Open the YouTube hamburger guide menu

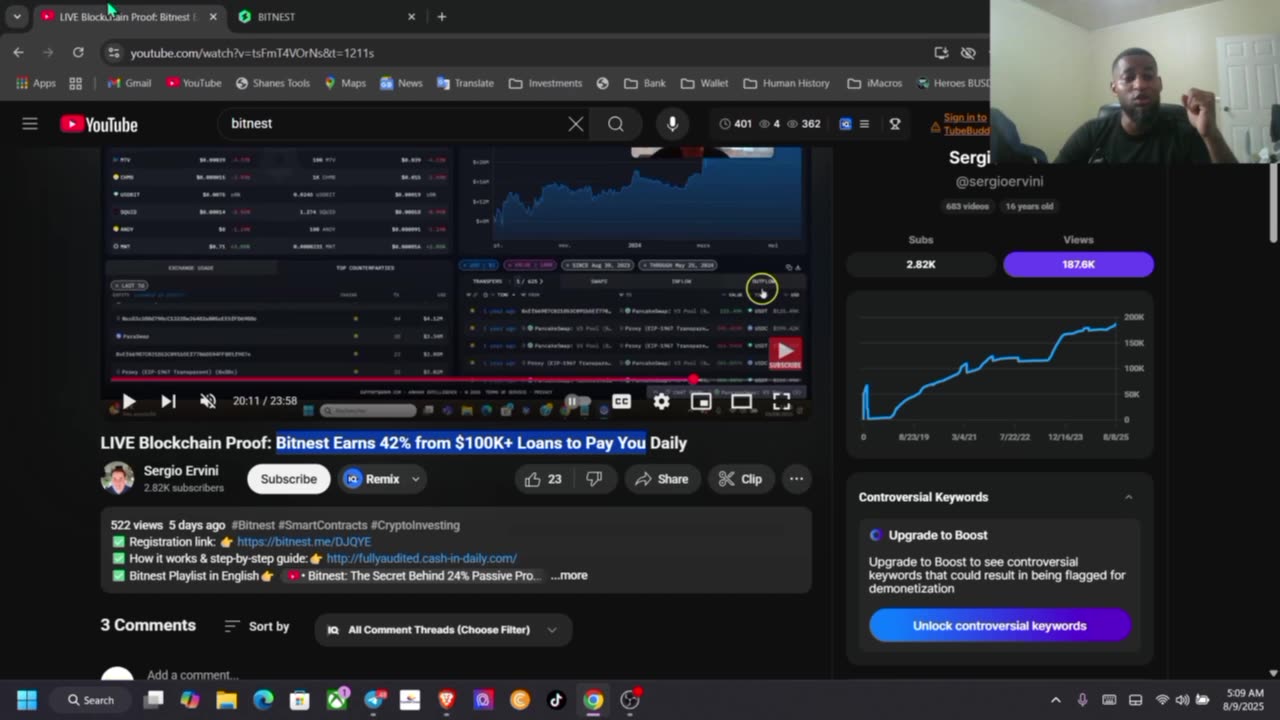(30, 124)
